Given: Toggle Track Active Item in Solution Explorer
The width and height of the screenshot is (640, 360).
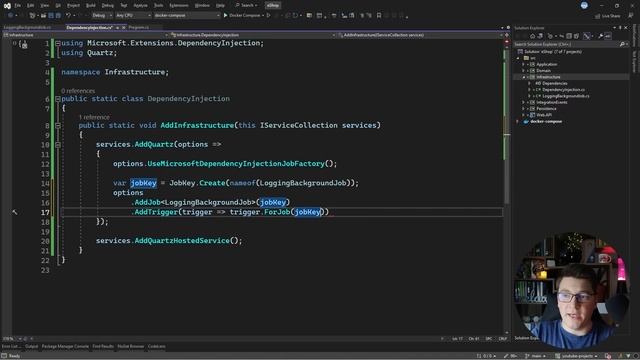Looking at the screenshot, I should click(587, 36).
